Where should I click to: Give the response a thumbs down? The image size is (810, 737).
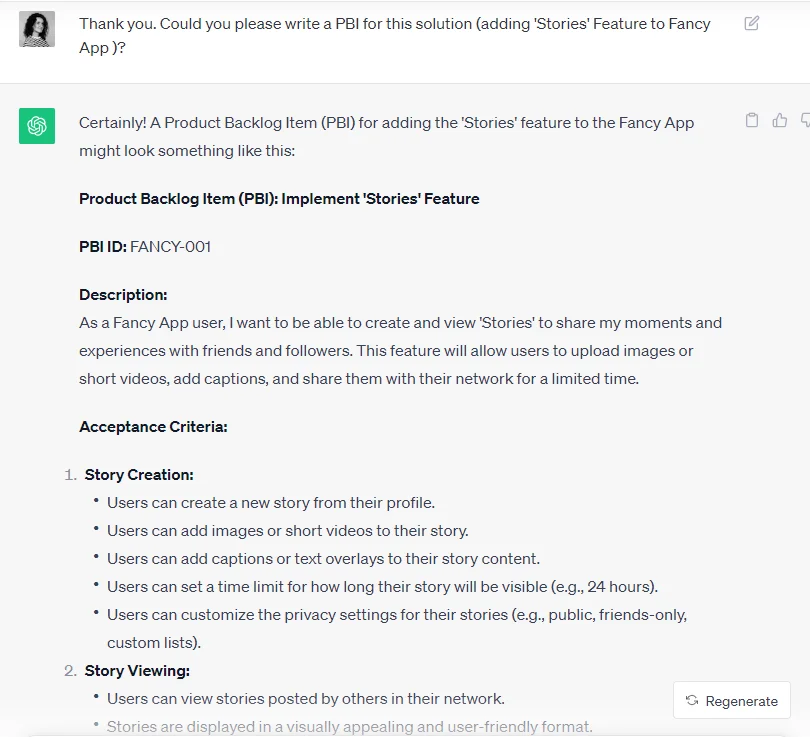tap(805, 120)
